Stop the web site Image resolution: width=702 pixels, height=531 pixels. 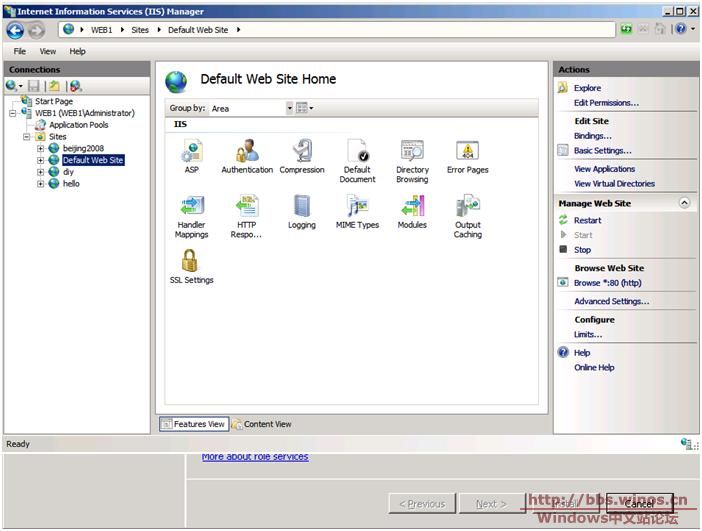[x=582, y=250]
